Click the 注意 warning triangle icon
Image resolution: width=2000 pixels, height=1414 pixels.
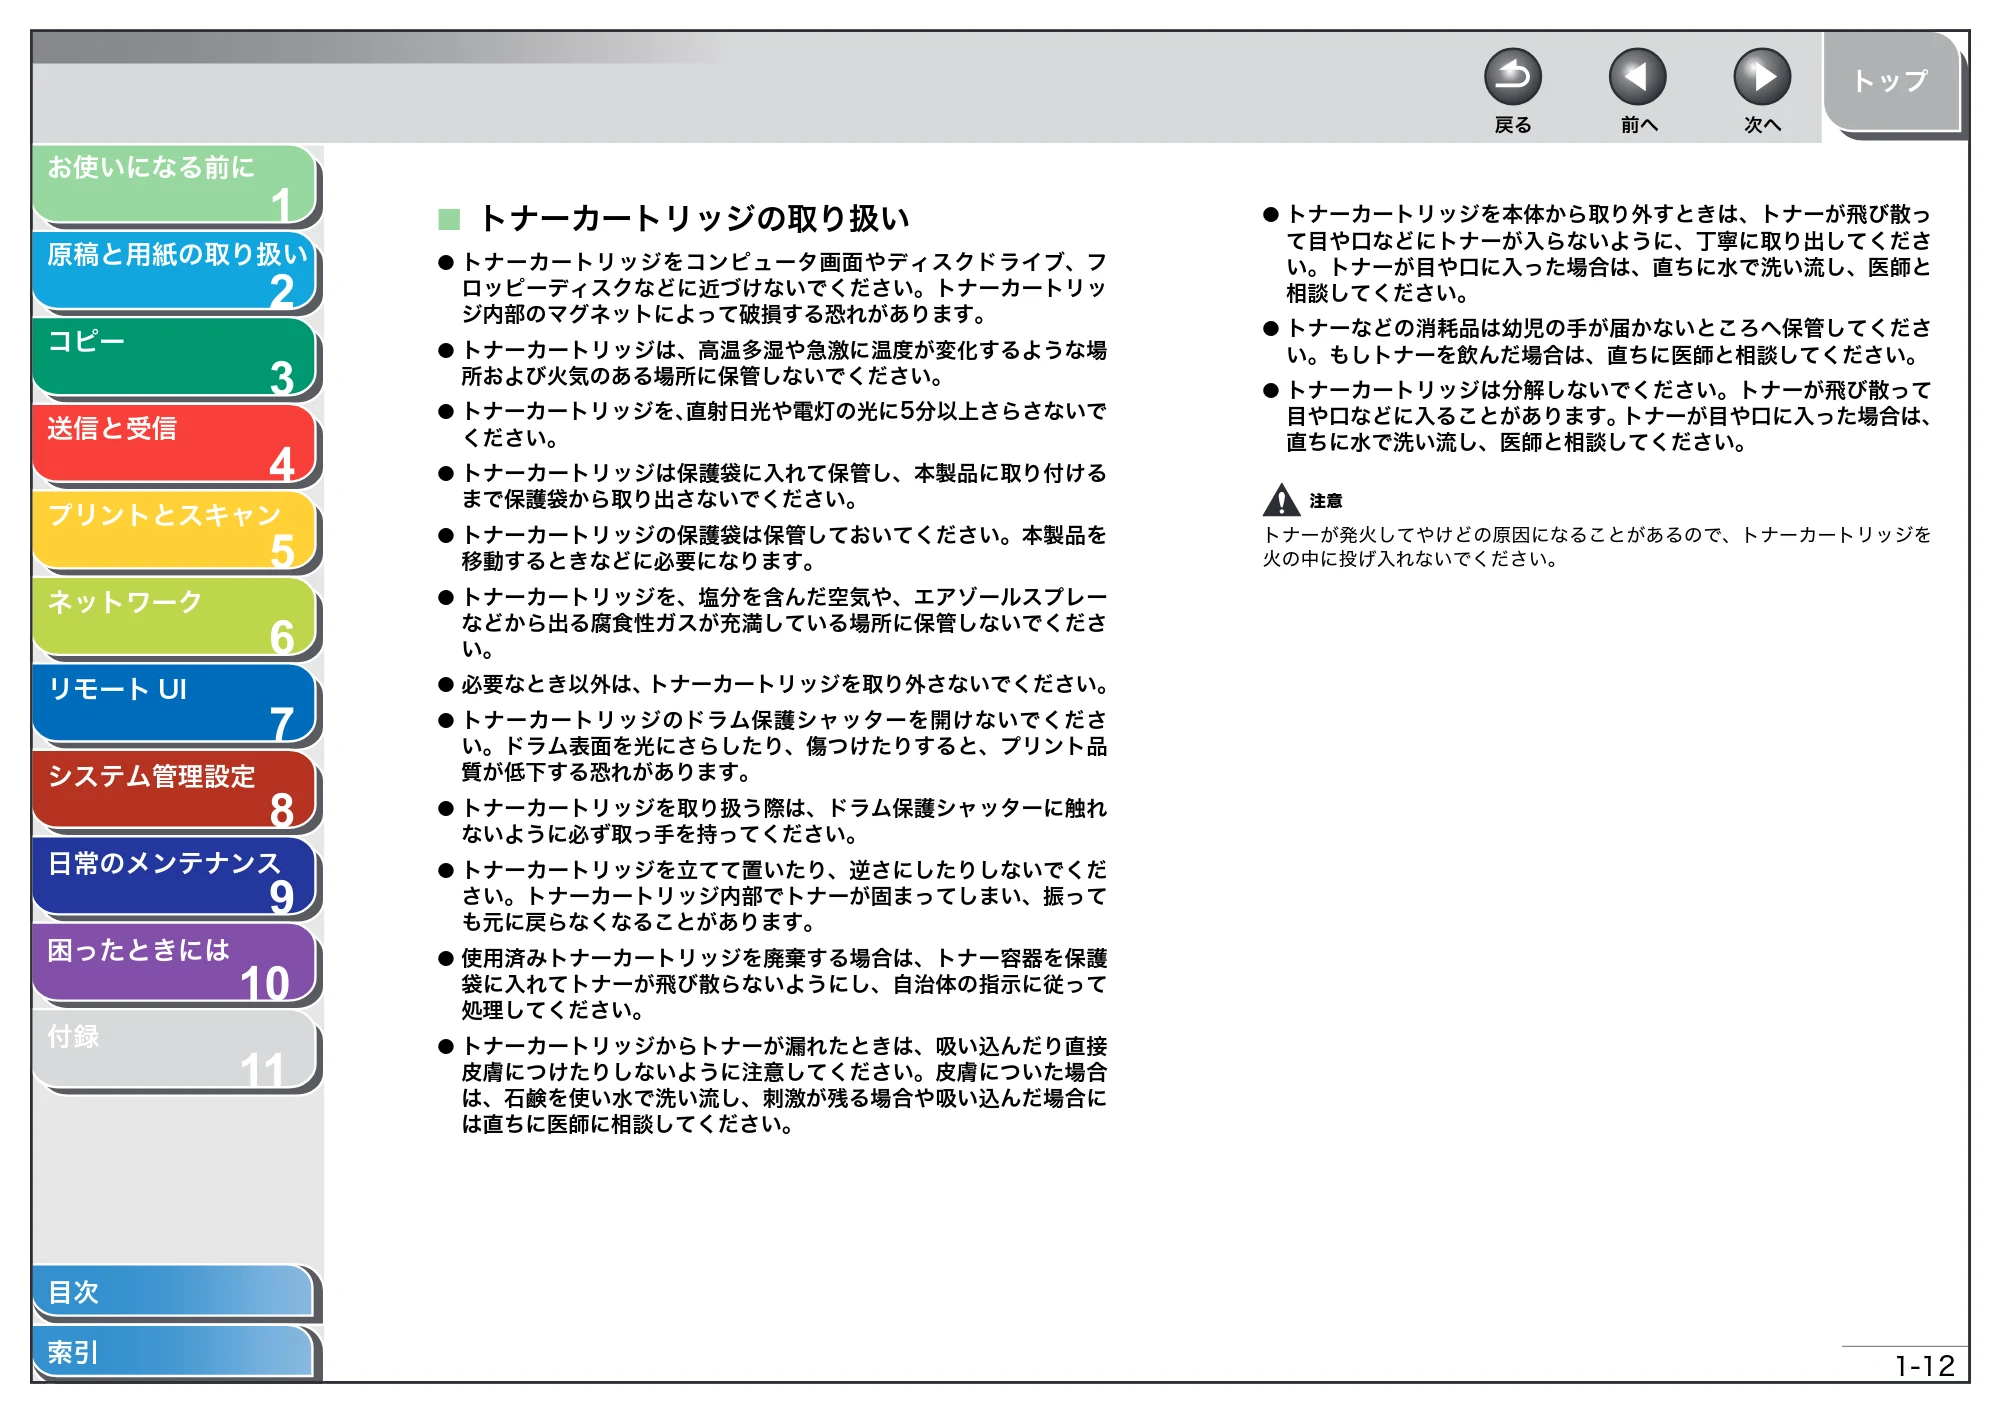(1281, 499)
